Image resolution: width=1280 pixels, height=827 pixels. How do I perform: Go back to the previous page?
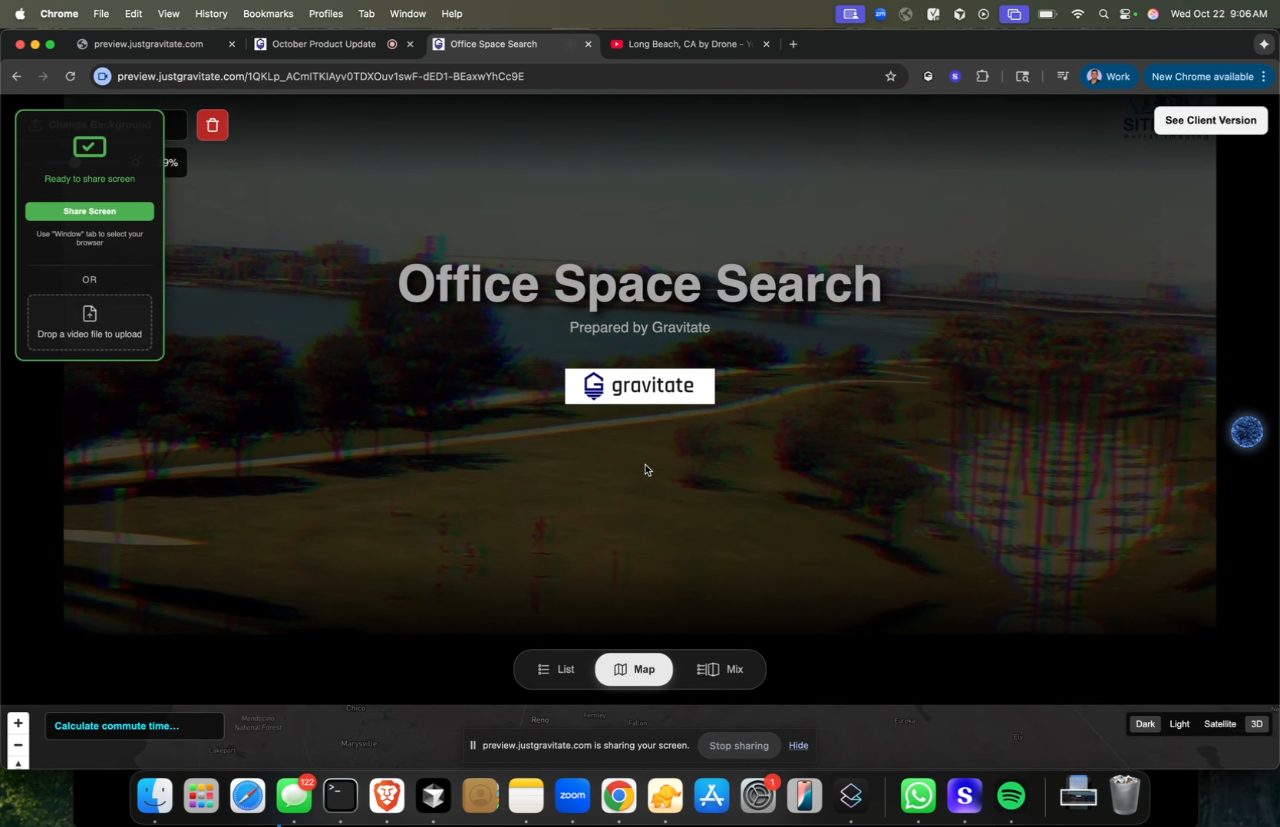tap(16, 76)
